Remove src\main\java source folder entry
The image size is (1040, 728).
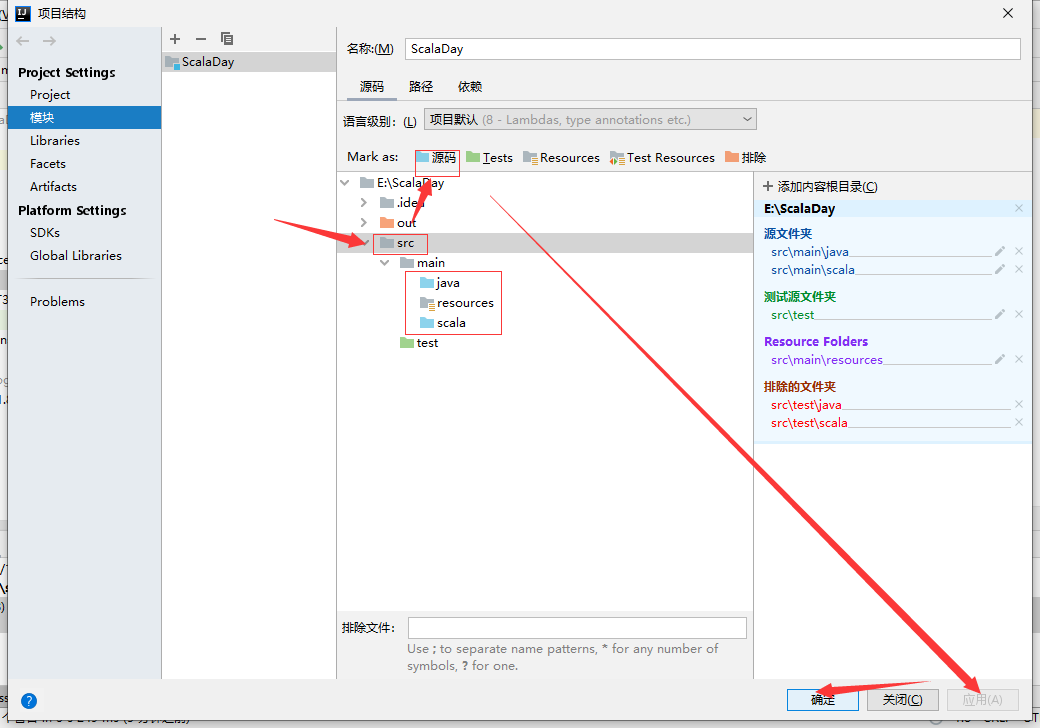(1019, 251)
